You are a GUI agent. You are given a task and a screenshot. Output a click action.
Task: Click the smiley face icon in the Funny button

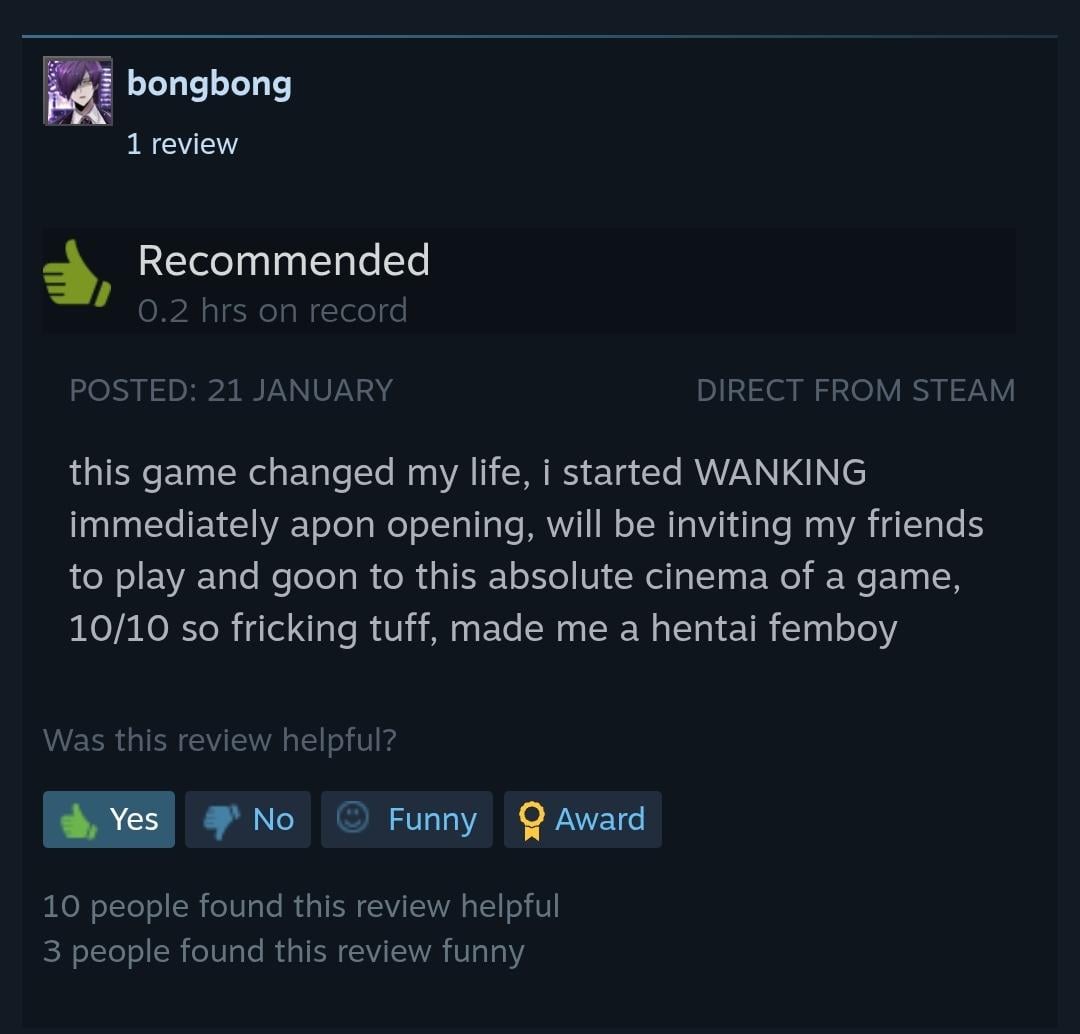(x=353, y=818)
